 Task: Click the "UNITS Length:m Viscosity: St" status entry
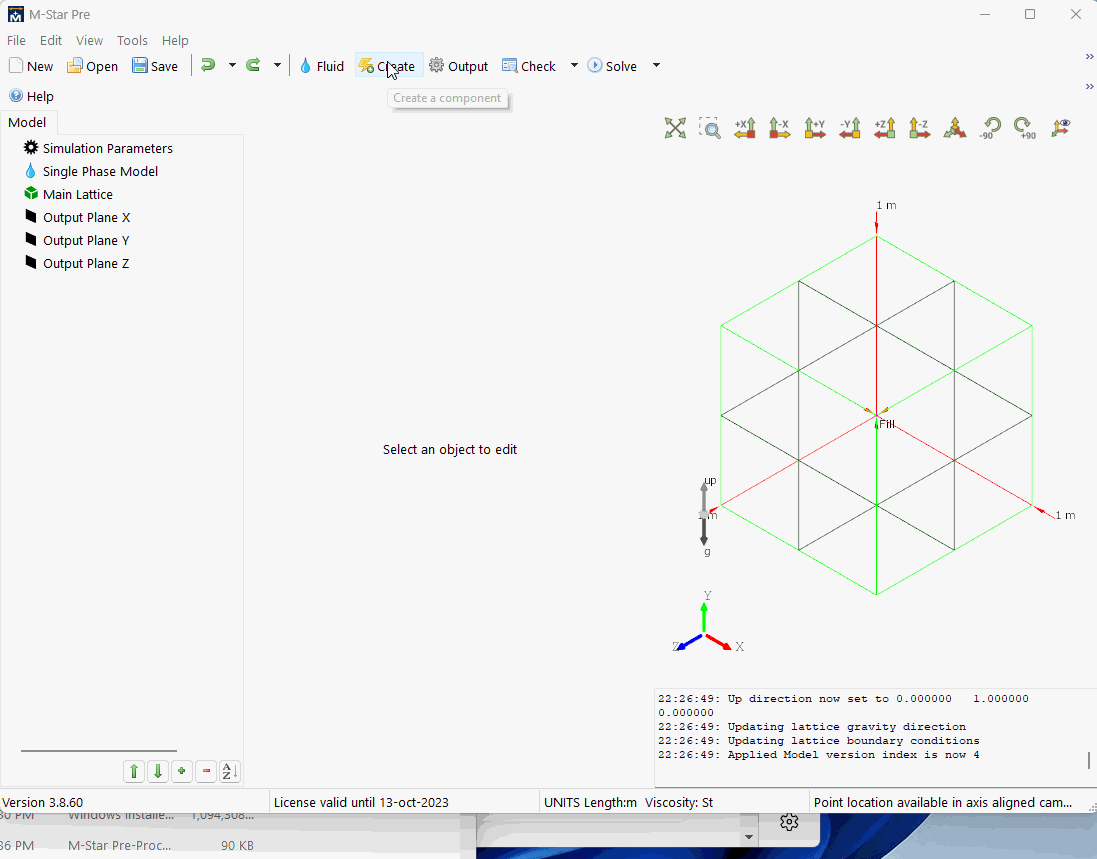[628, 802]
